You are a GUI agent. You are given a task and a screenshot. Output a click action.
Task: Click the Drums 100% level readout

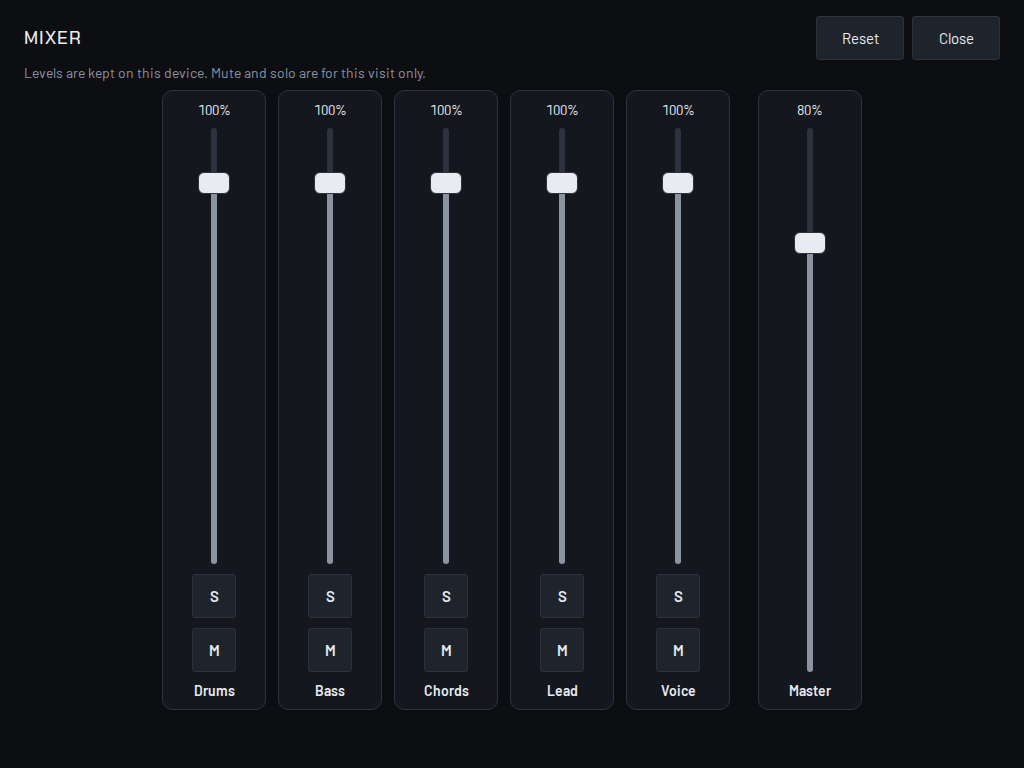click(214, 110)
